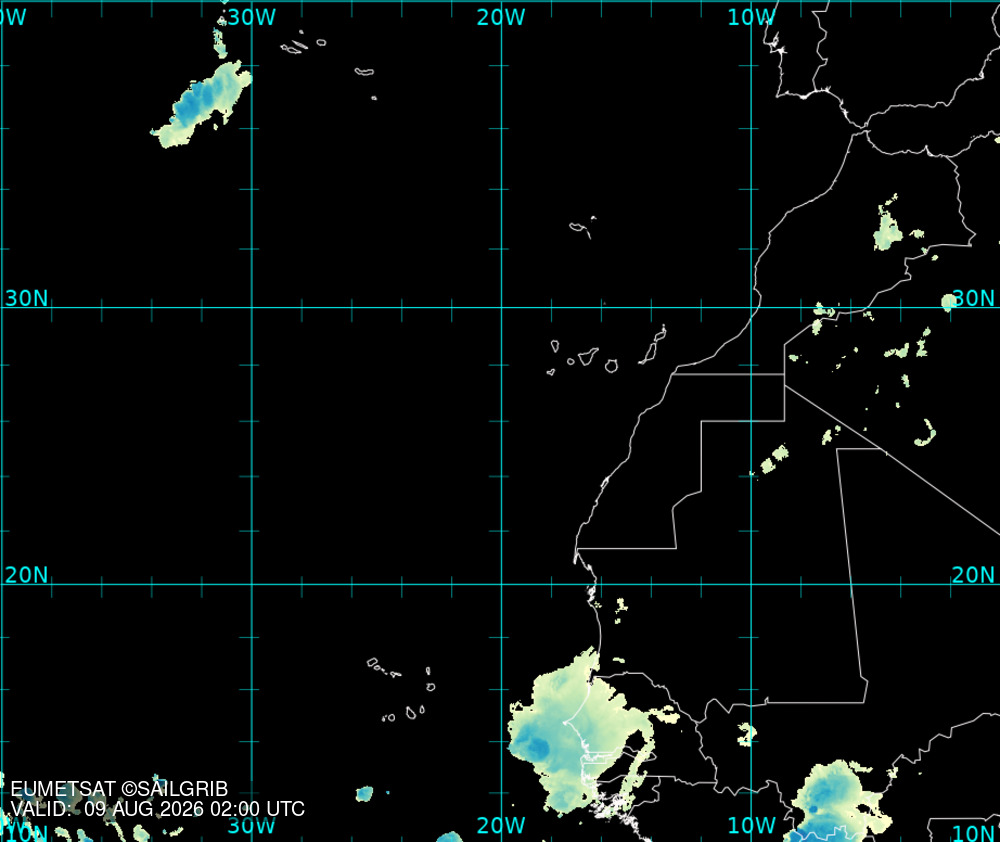Click the 20N label on right edge

pyautogui.click(x=973, y=575)
